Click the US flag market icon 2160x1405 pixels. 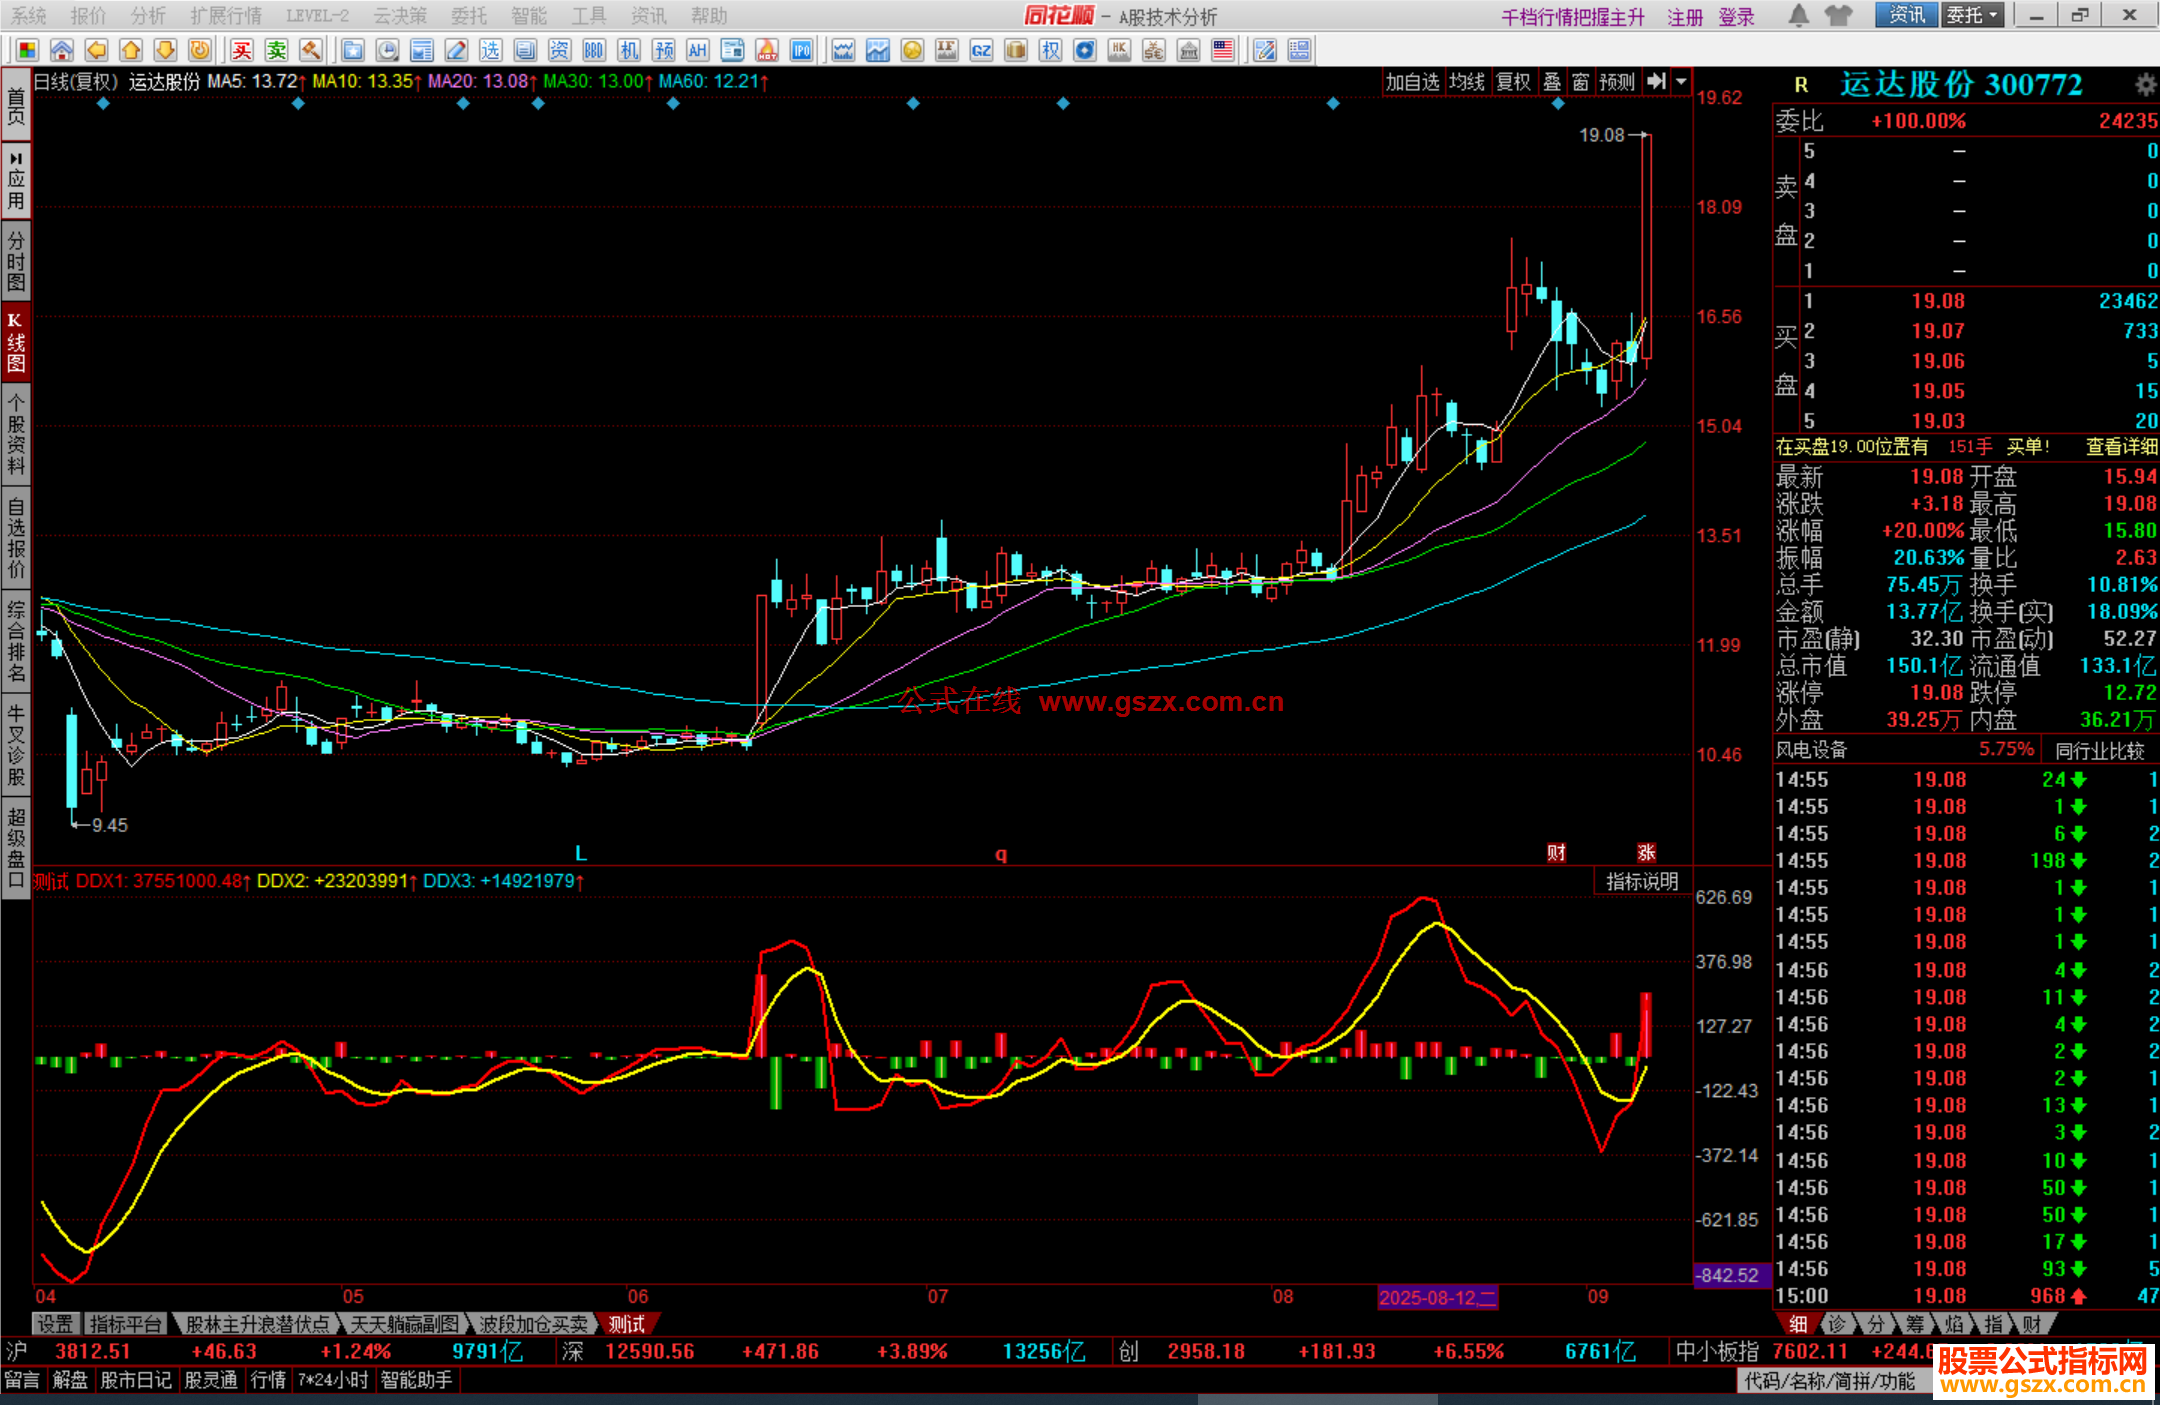click(1222, 50)
